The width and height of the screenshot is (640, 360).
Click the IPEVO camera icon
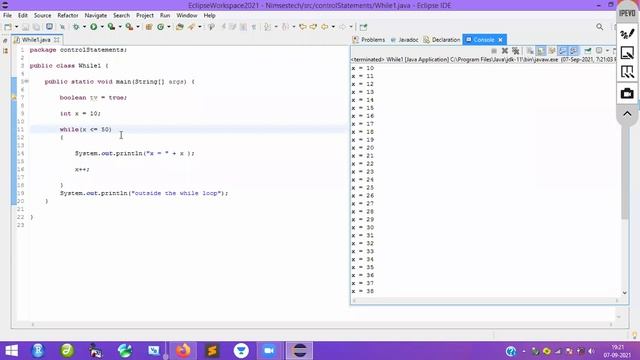tap(627, 93)
